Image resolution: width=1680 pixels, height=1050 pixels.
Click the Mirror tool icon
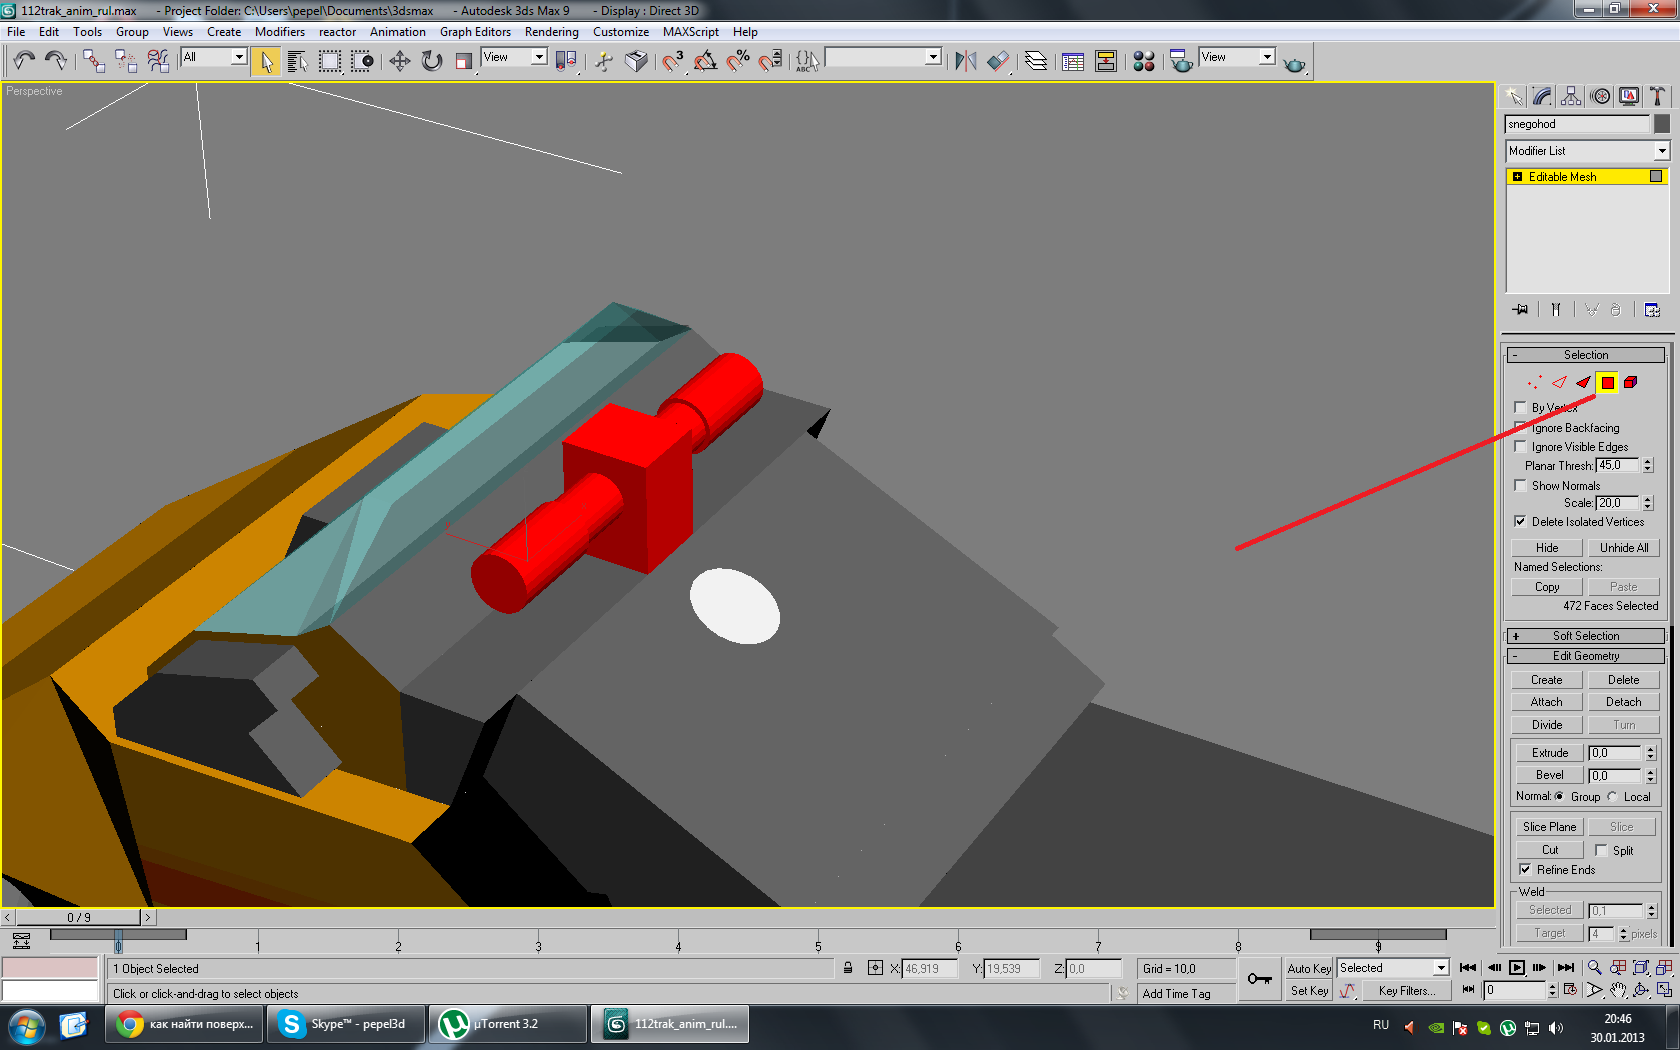pos(964,61)
